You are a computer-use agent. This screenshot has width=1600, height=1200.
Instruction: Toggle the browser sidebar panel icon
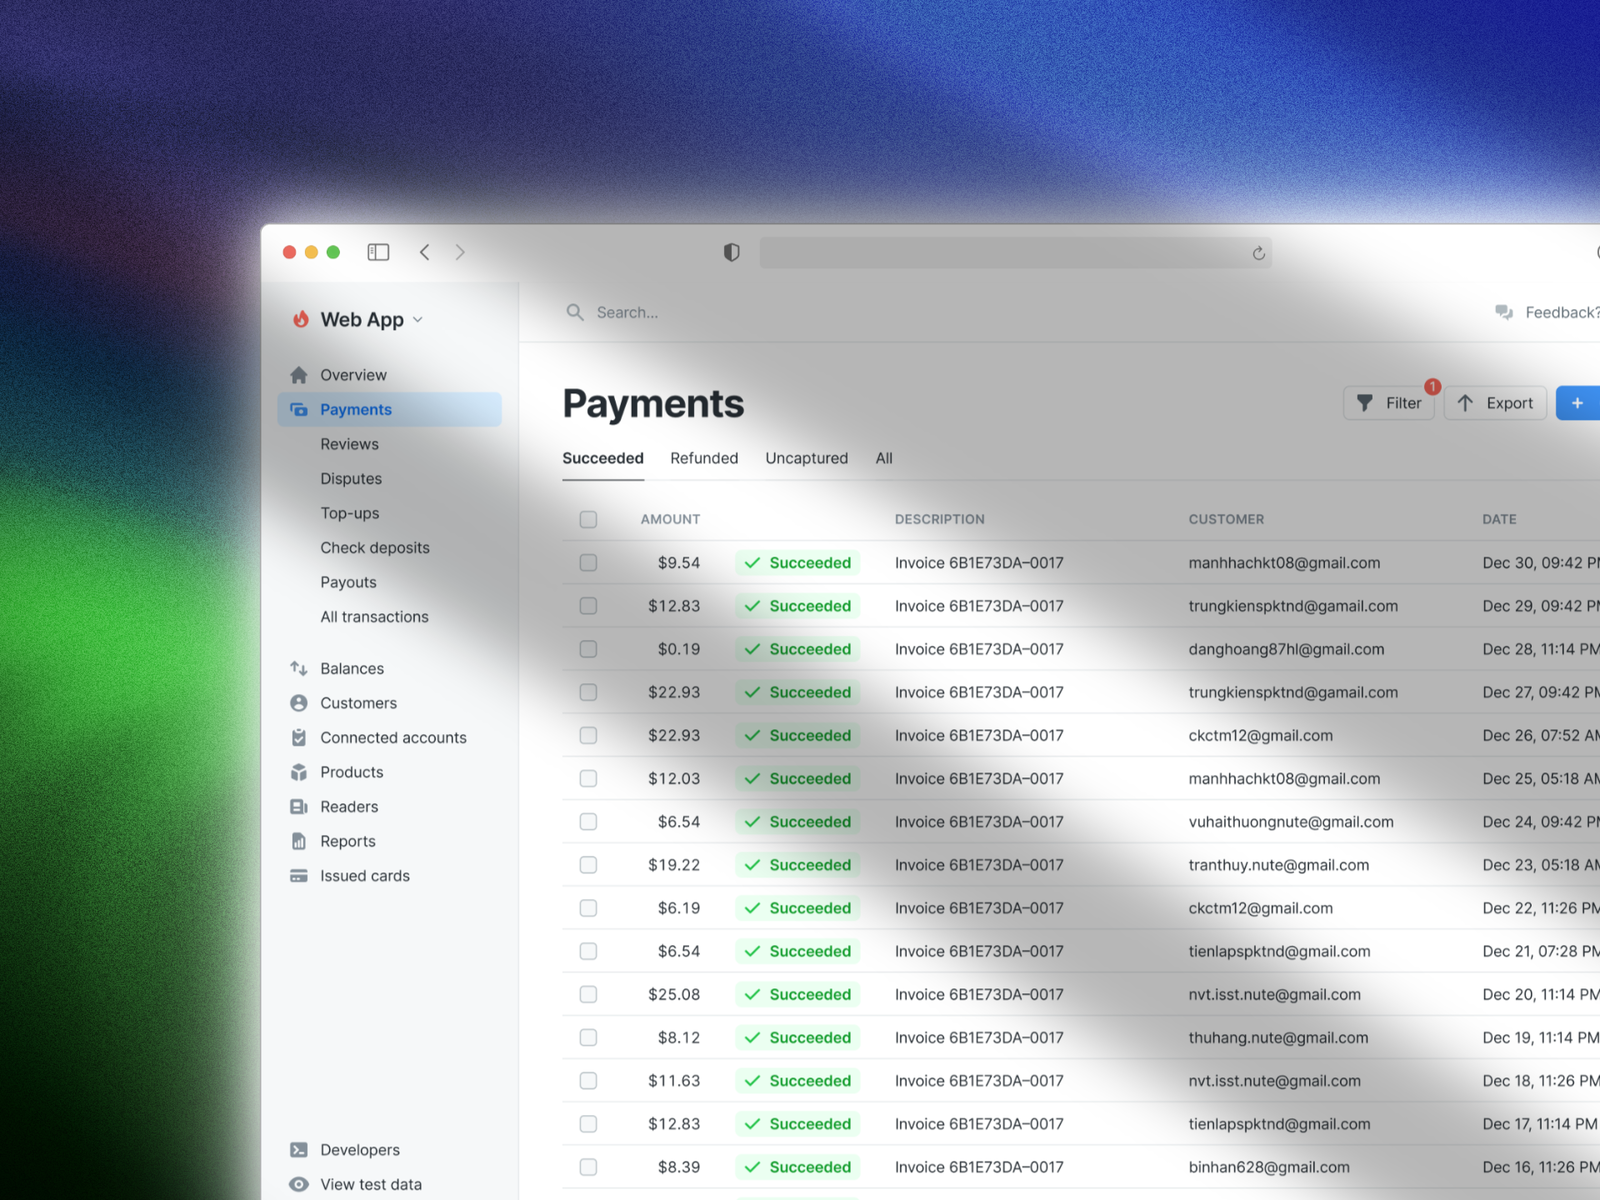[378, 252]
